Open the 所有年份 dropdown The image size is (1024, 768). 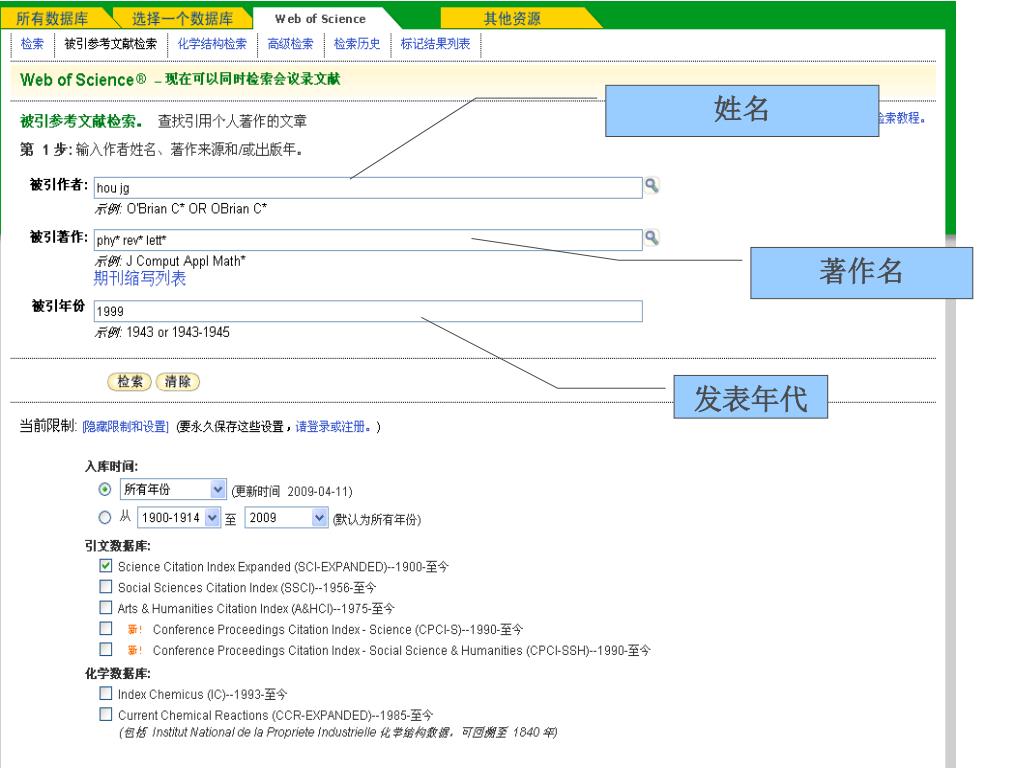pyautogui.click(x=173, y=489)
